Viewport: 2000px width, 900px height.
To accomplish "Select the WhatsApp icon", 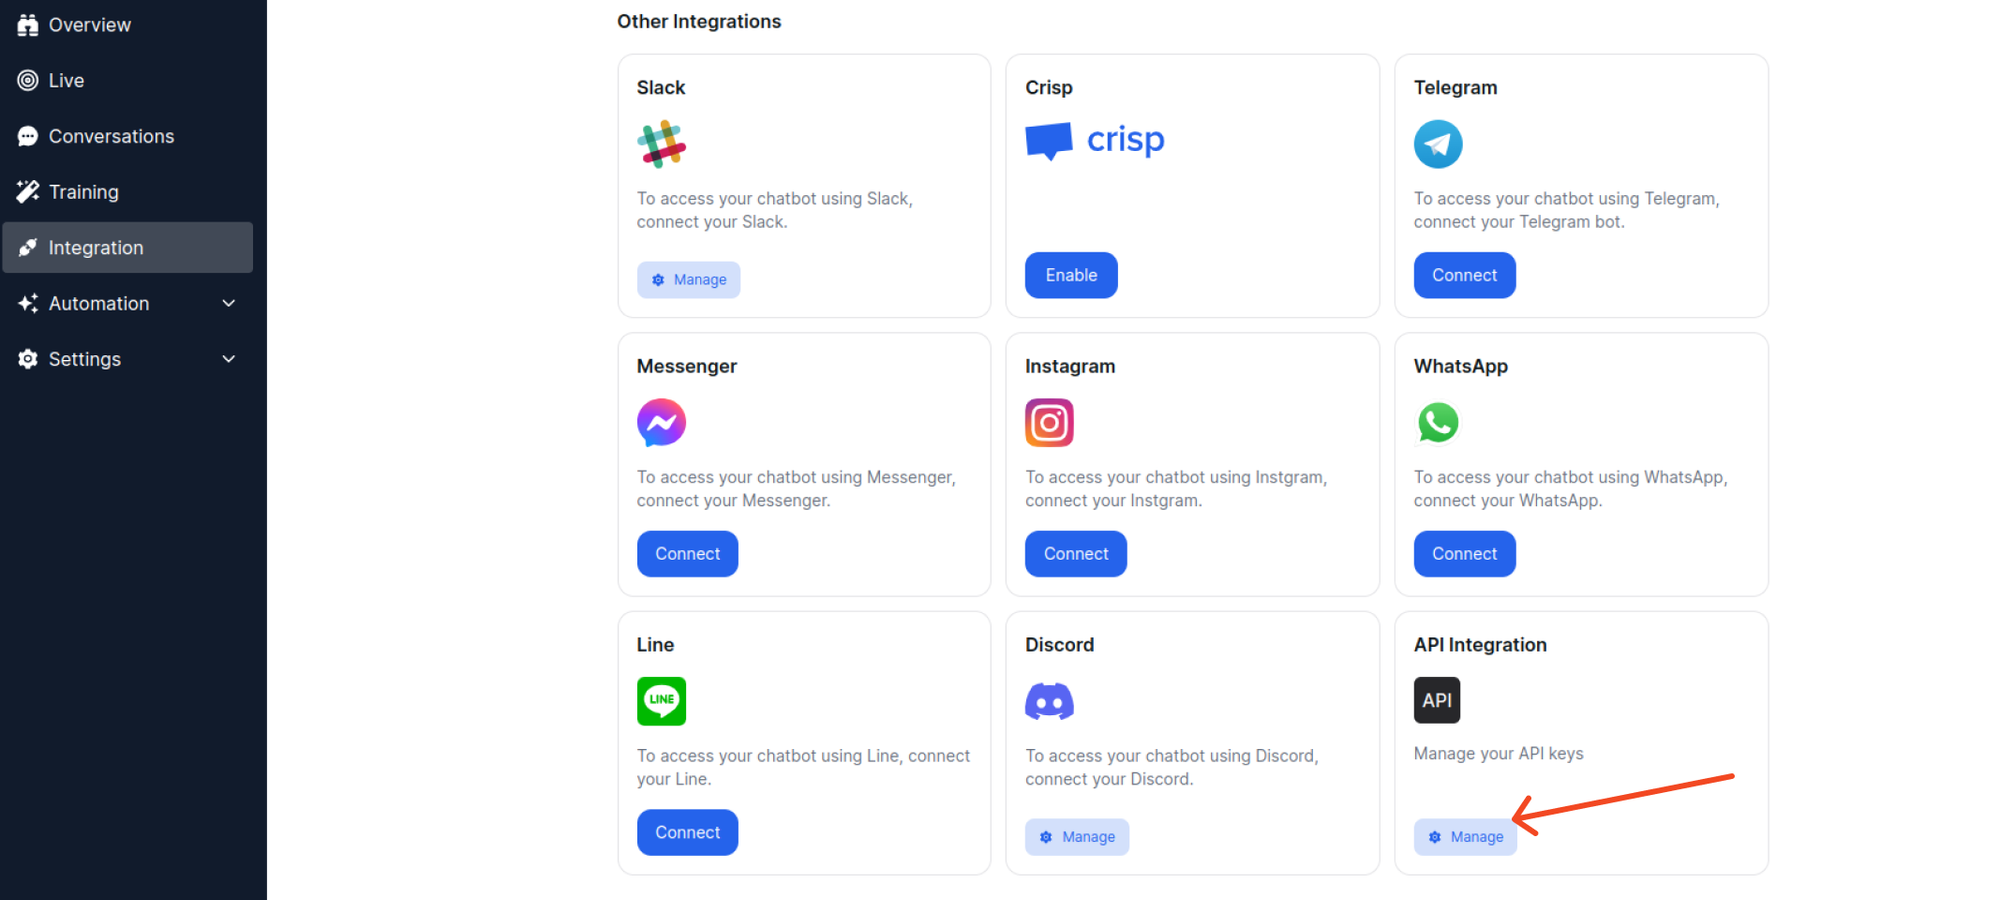I will click(1438, 422).
